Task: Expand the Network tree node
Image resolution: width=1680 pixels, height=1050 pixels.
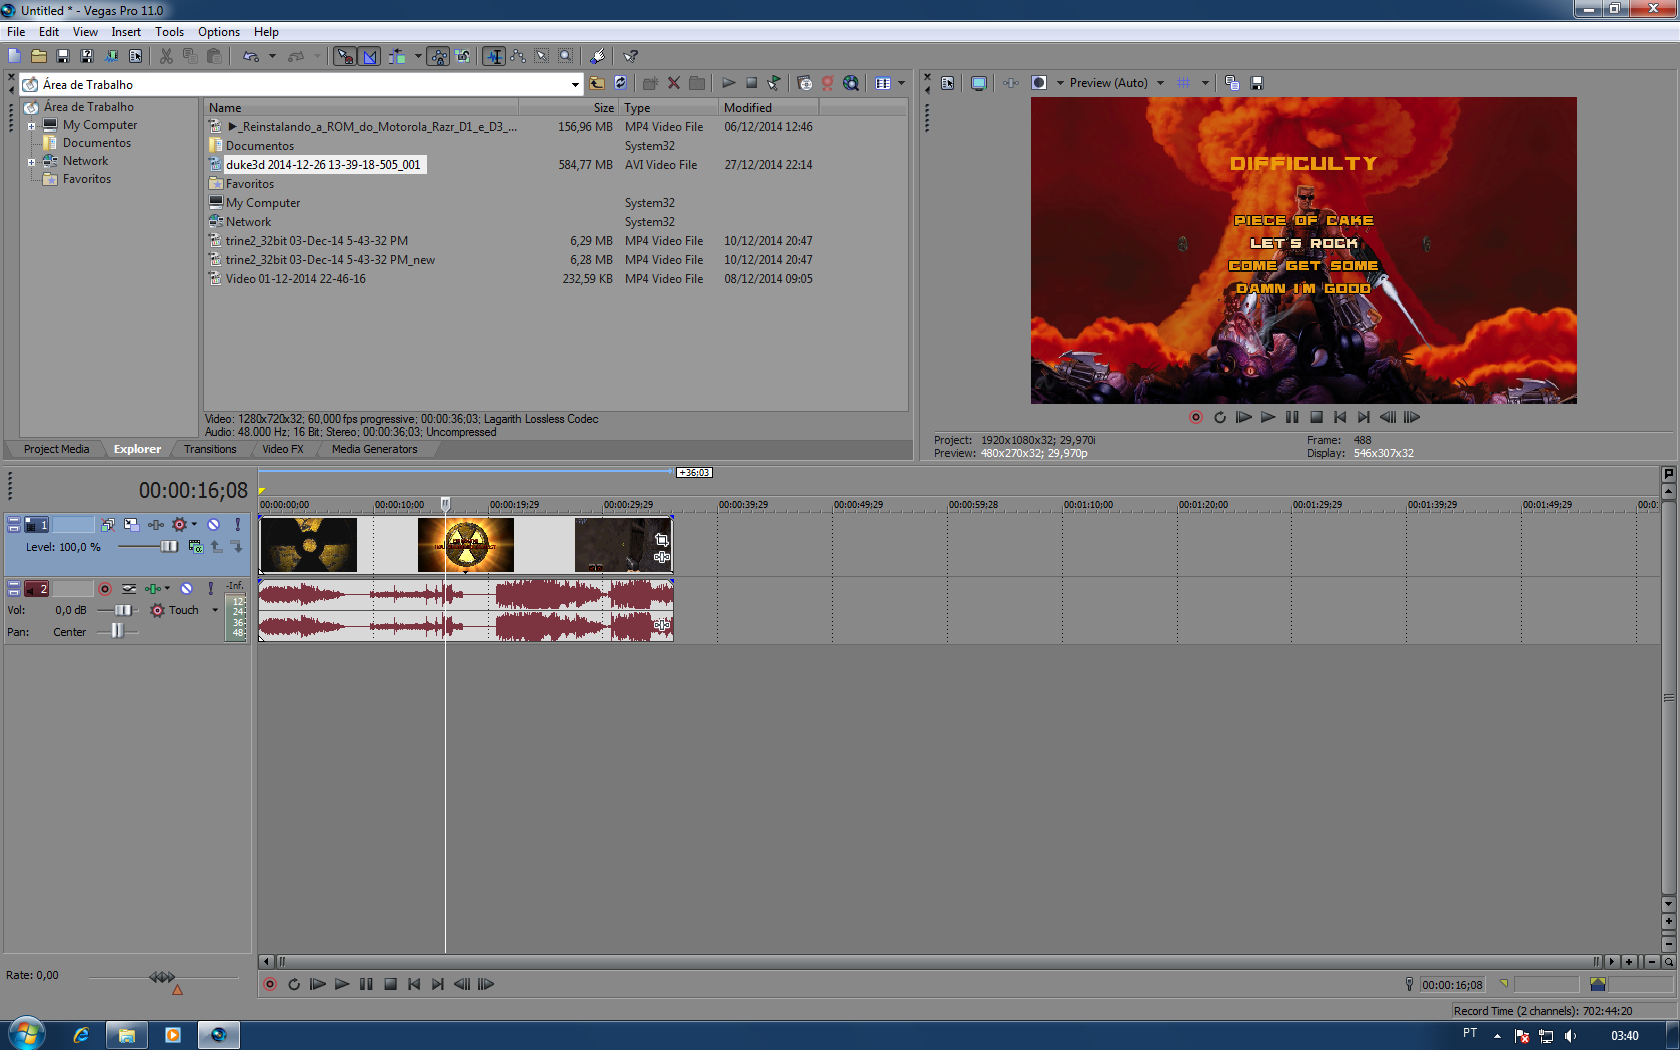Action: [x=31, y=162]
